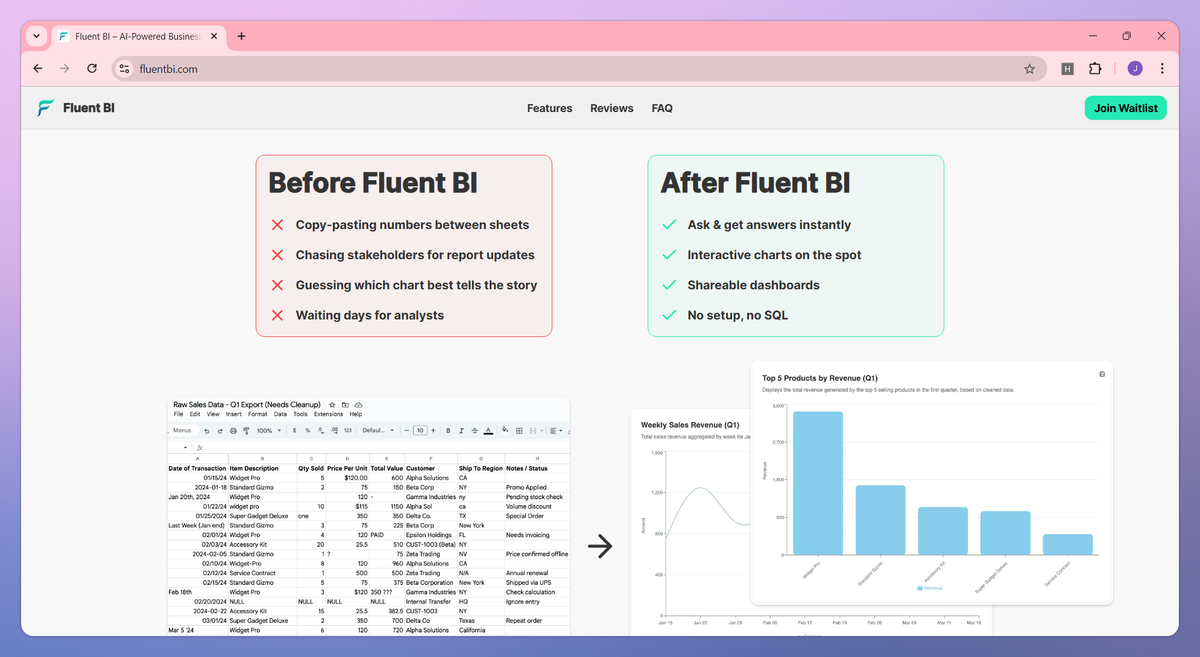Image resolution: width=1200 pixels, height=657 pixels.
Task: Bookmark this page with the star icon
Action: pyautogui.click(x=1029, y=69)
